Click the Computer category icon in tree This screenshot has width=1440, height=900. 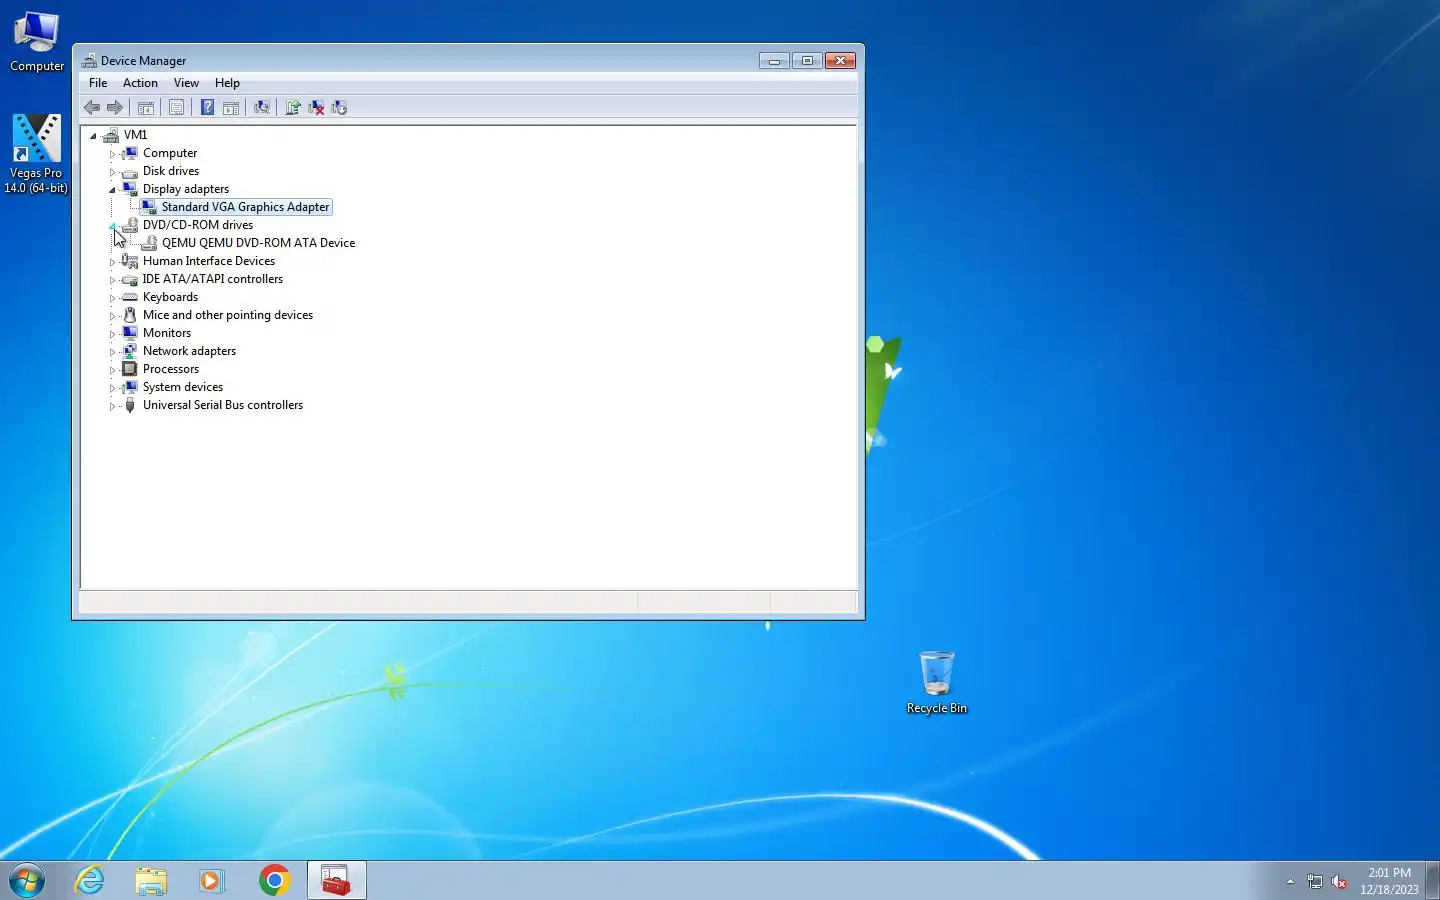pos(130,153)
